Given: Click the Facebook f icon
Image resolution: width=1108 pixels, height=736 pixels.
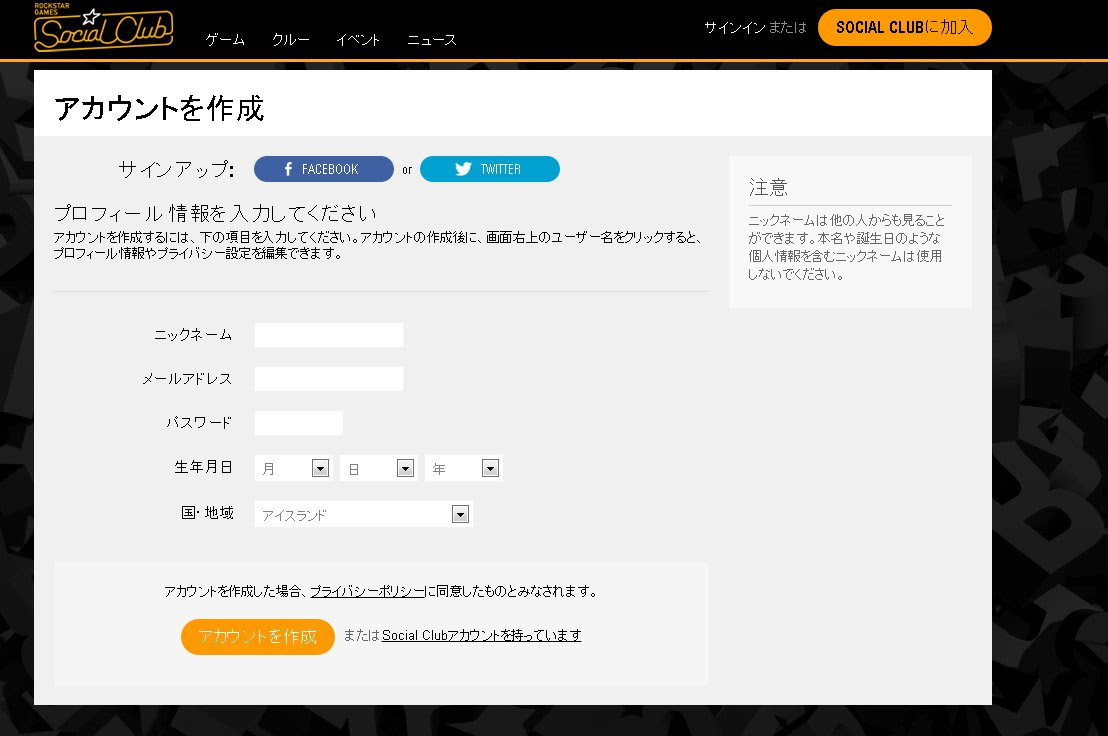Looking at the screenshot, I should pos(288,170).
